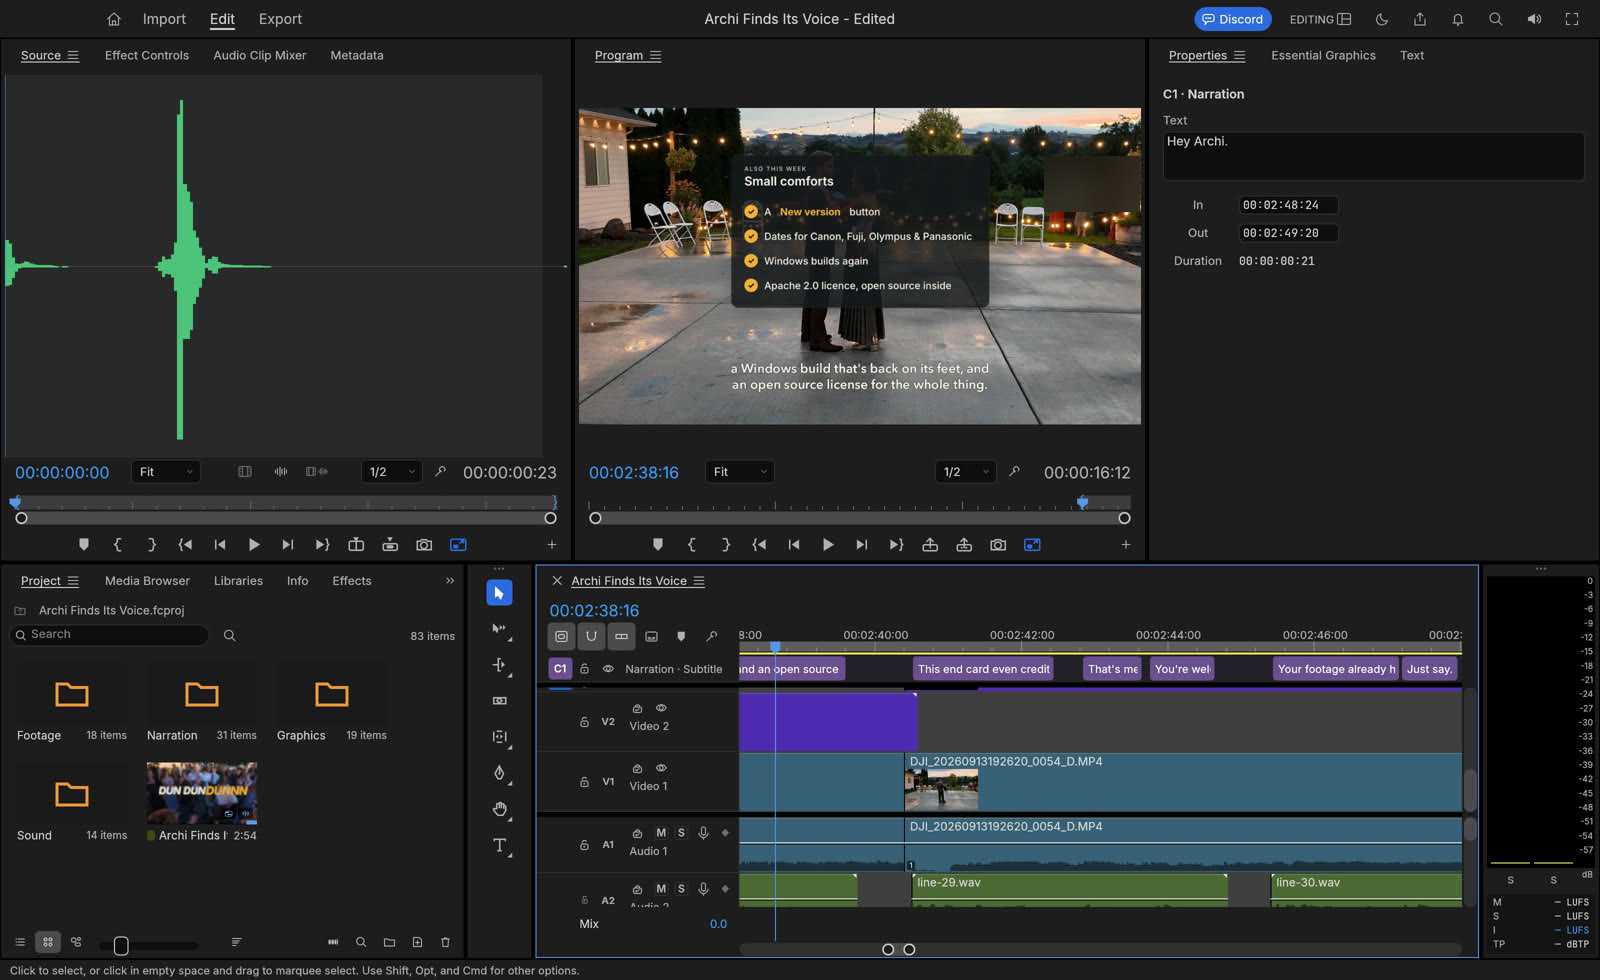Delete selected item with the trash icon
The width and height of the screenshot is (1600, 980).
[445, 942]
